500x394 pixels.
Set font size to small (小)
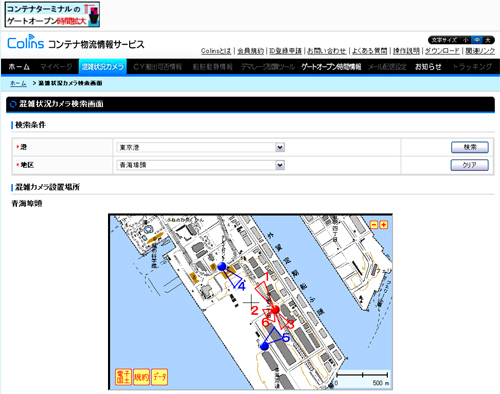(466, 40)
